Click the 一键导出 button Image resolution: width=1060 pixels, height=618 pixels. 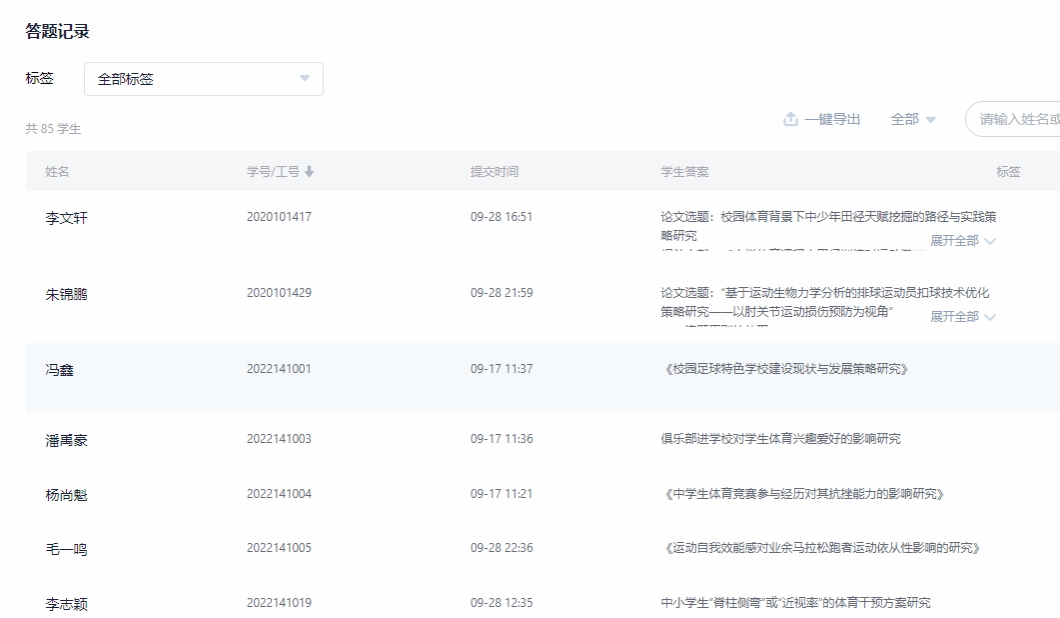(832, 119)
